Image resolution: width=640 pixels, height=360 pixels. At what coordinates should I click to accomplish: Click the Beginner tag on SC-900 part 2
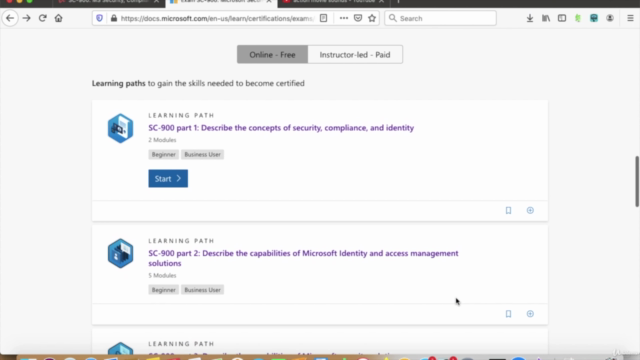(x=164, y=290)
